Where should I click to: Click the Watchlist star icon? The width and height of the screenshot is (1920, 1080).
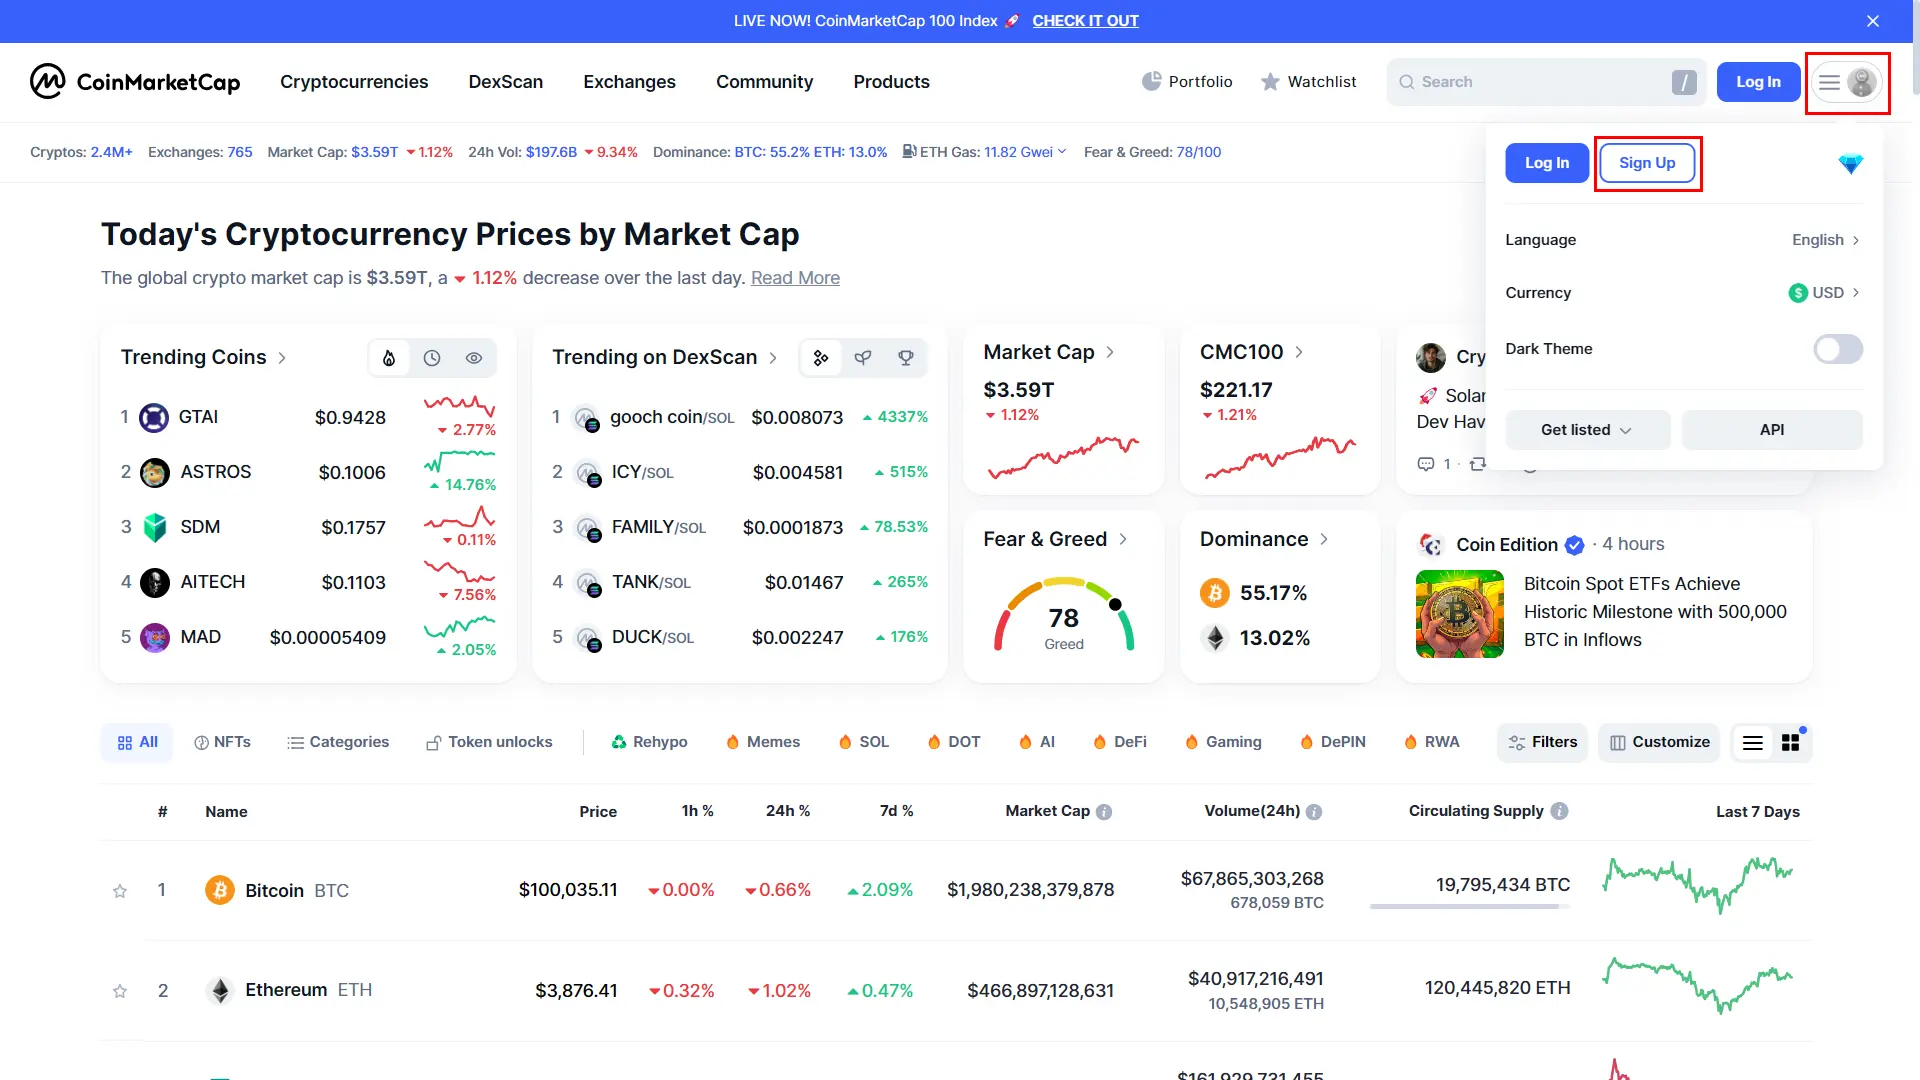point(1267,82)
